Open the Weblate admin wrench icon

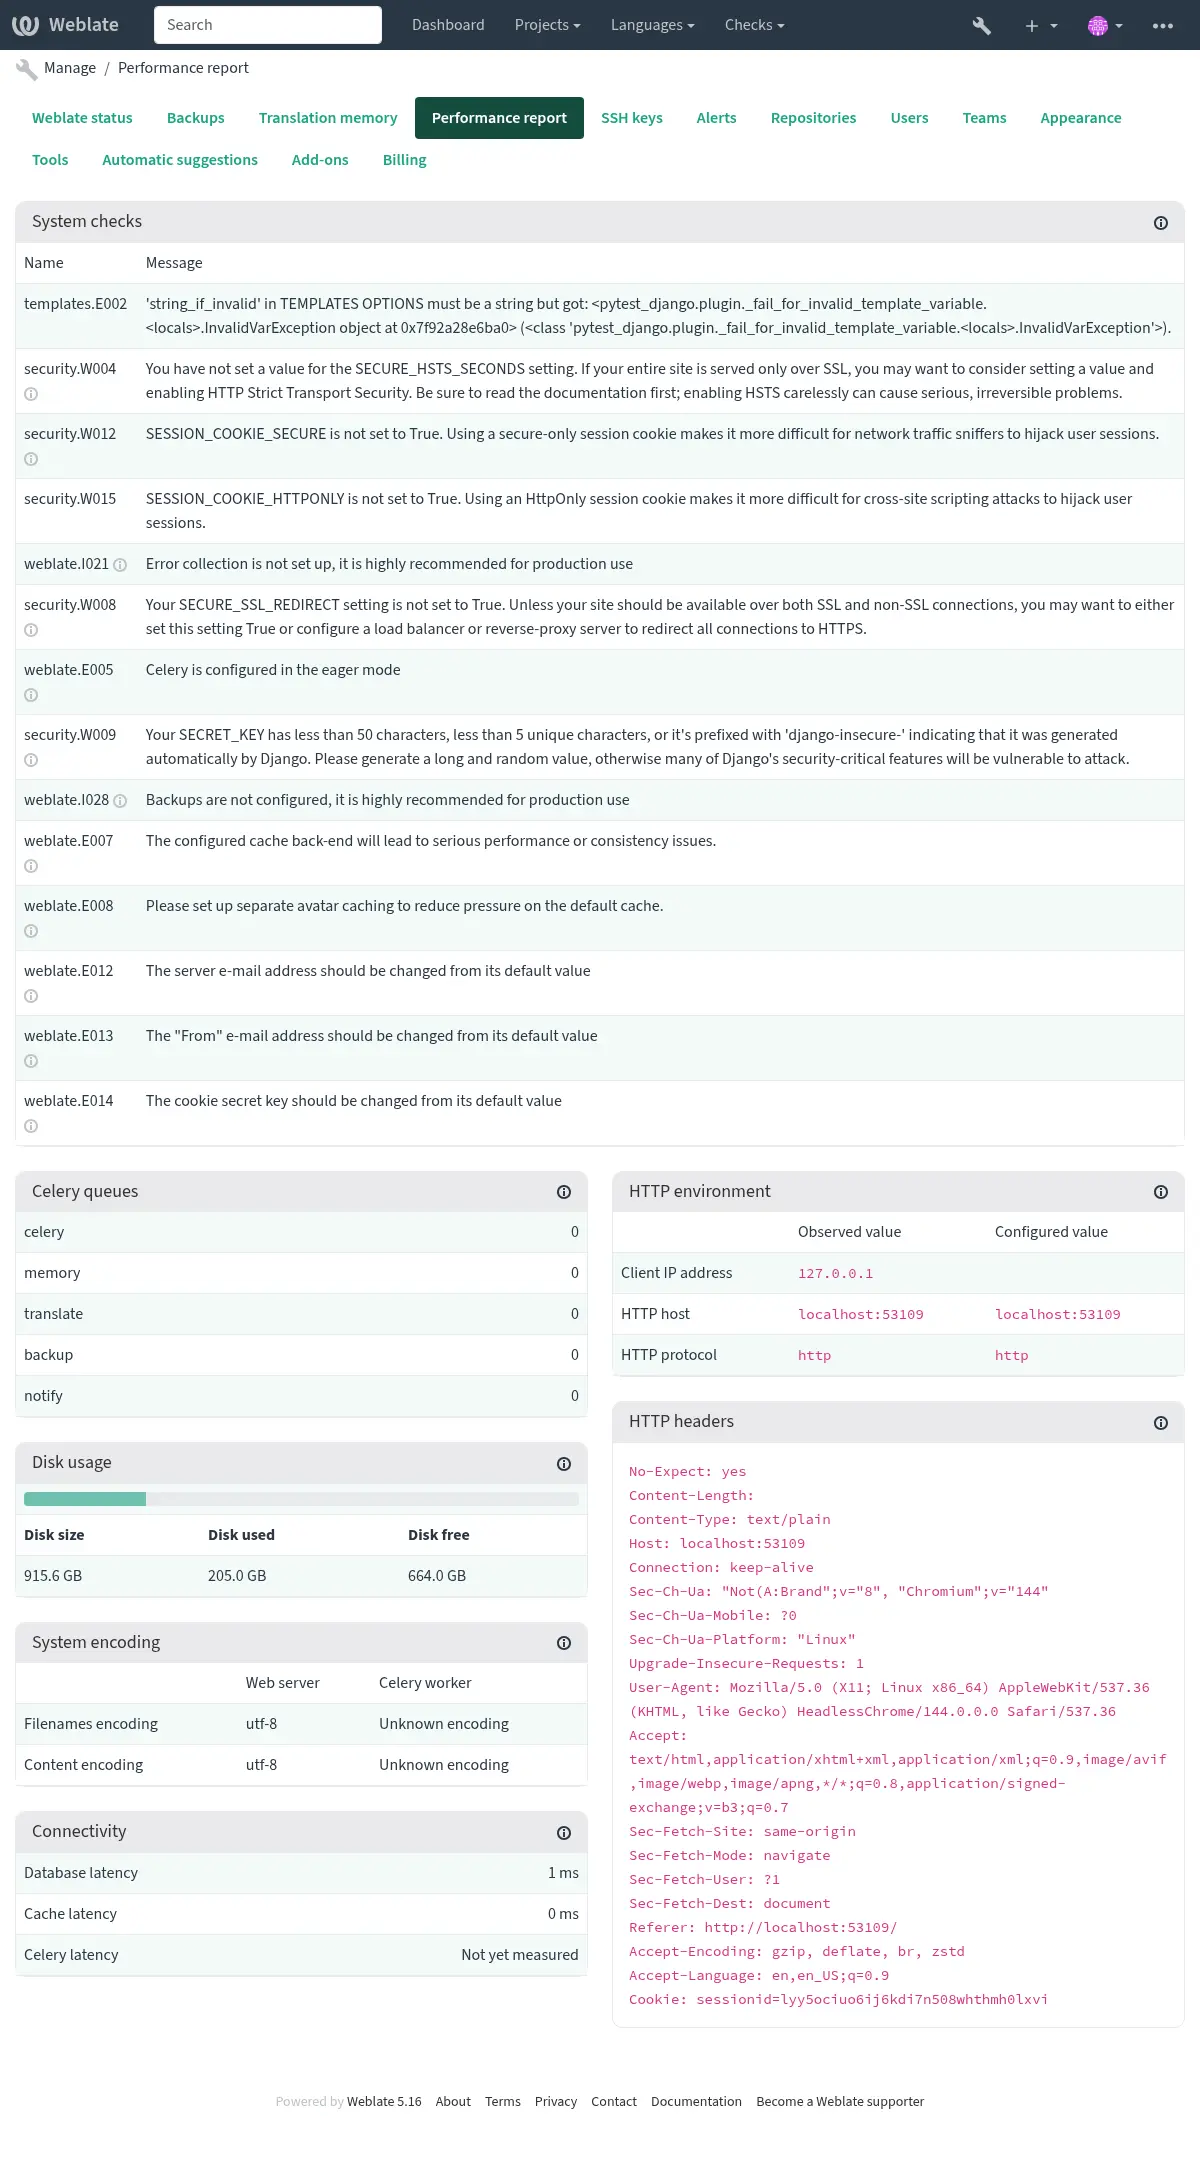(x=980, y=25)
